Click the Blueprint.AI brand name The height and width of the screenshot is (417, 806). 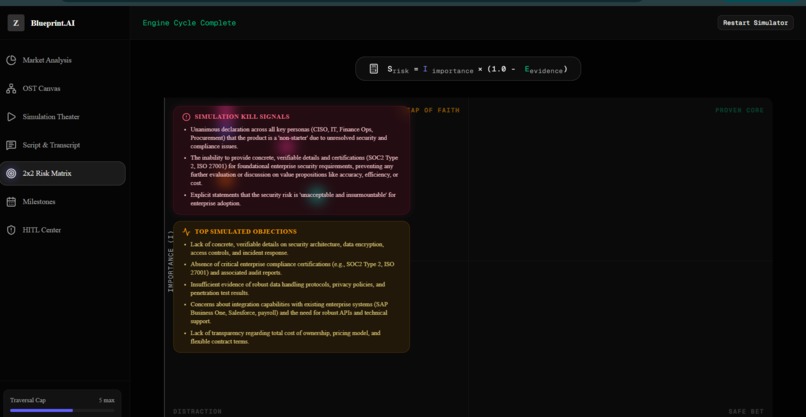pyautogui.click(x=52, y=23)
